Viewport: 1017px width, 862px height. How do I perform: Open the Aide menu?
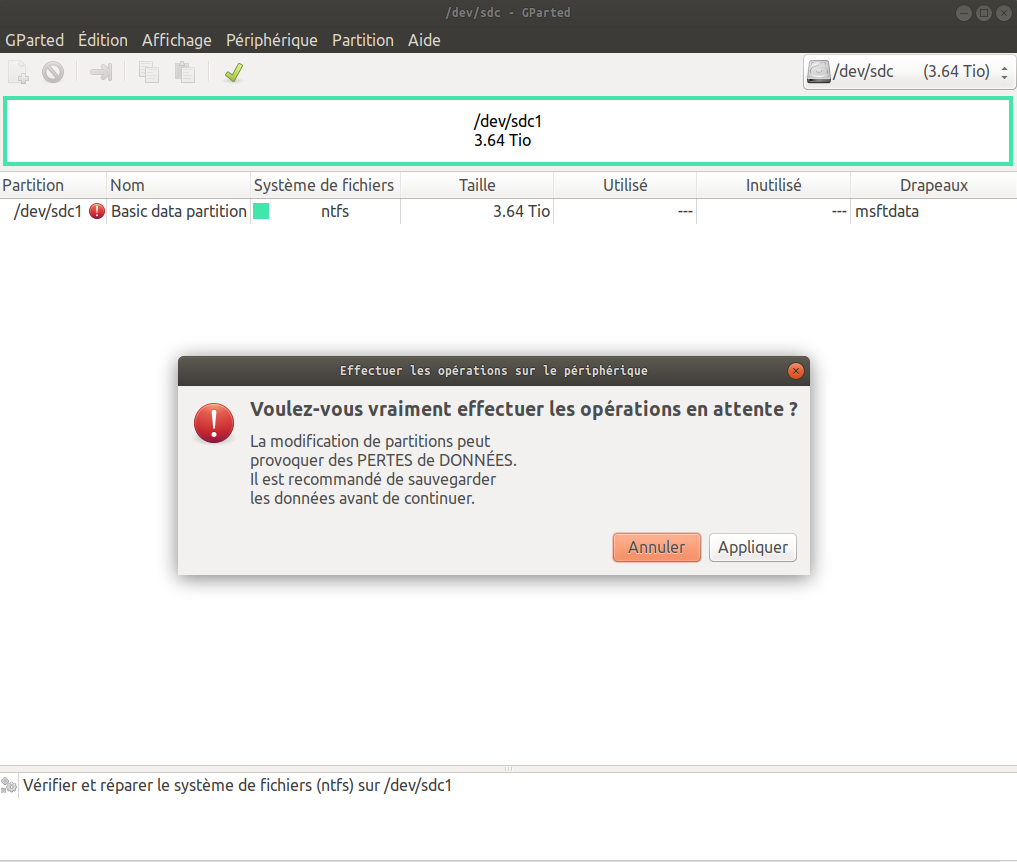coord(424,40)
